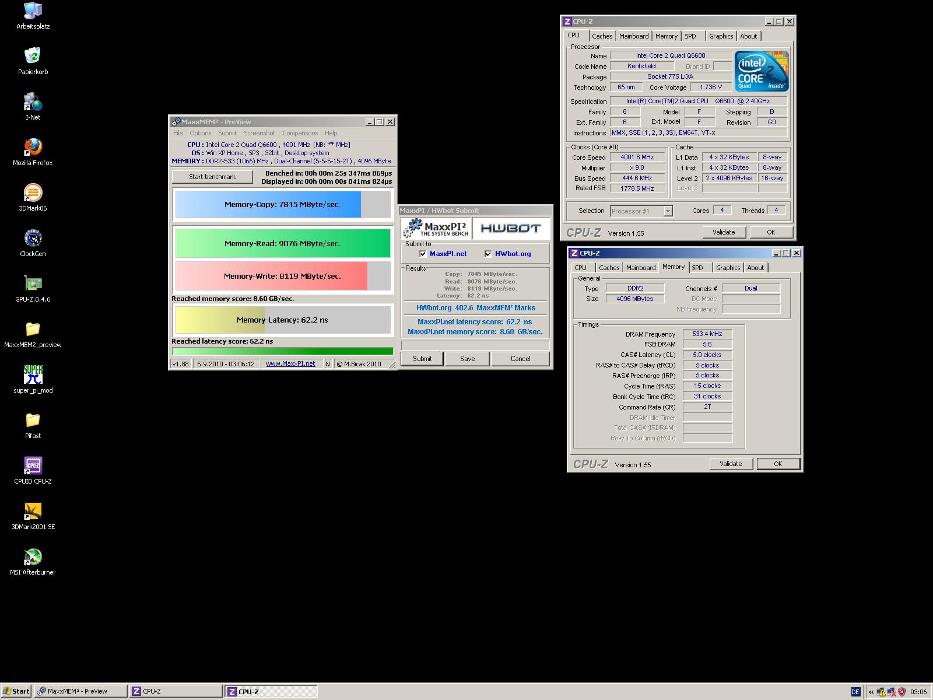Switch to Memory tab in CPU-Z processor window
Screen dimensions: 933x700
point(666,36)
